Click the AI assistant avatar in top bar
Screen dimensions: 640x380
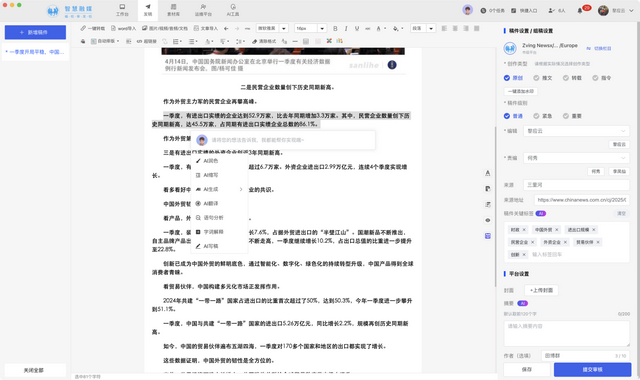[x=468, y=10]
